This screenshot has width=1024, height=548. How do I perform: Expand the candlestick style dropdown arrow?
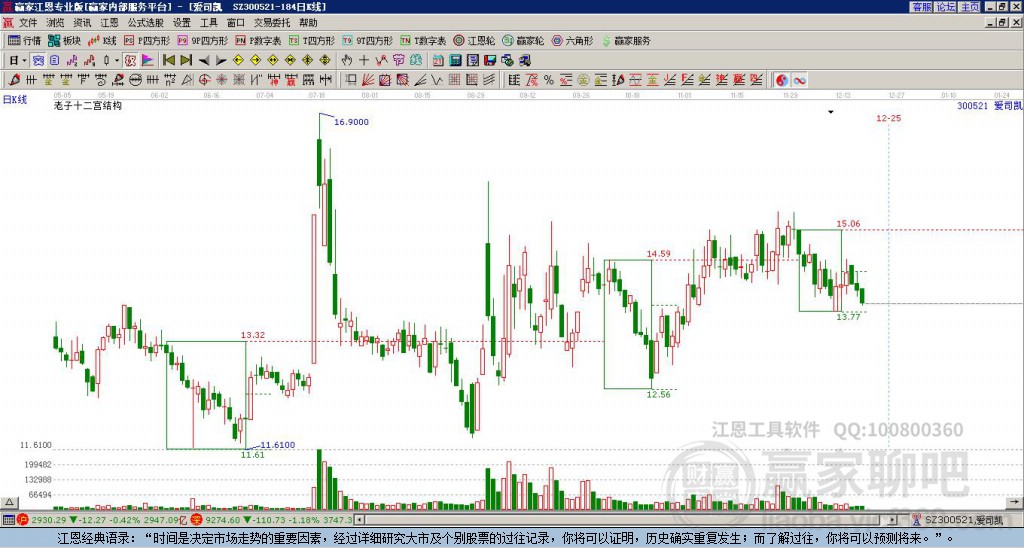pyautogui.click(x=117, y=61)
